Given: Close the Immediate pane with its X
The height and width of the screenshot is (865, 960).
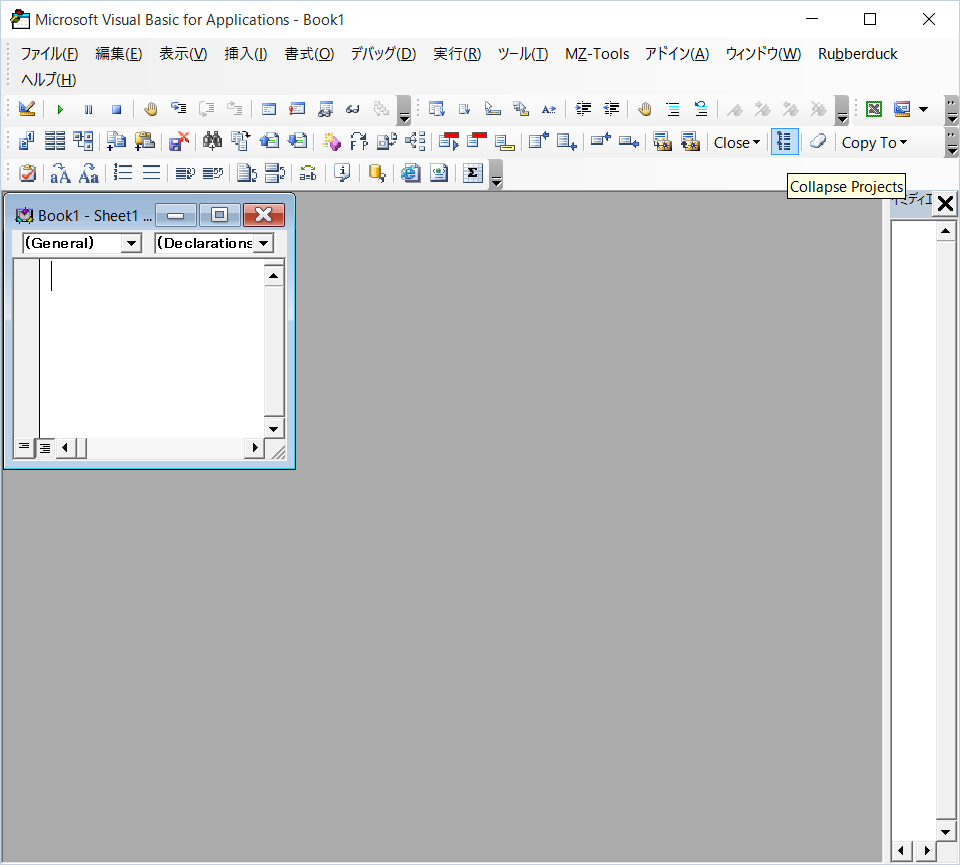Looking at the screenshot, I should (x=945, y=203).
